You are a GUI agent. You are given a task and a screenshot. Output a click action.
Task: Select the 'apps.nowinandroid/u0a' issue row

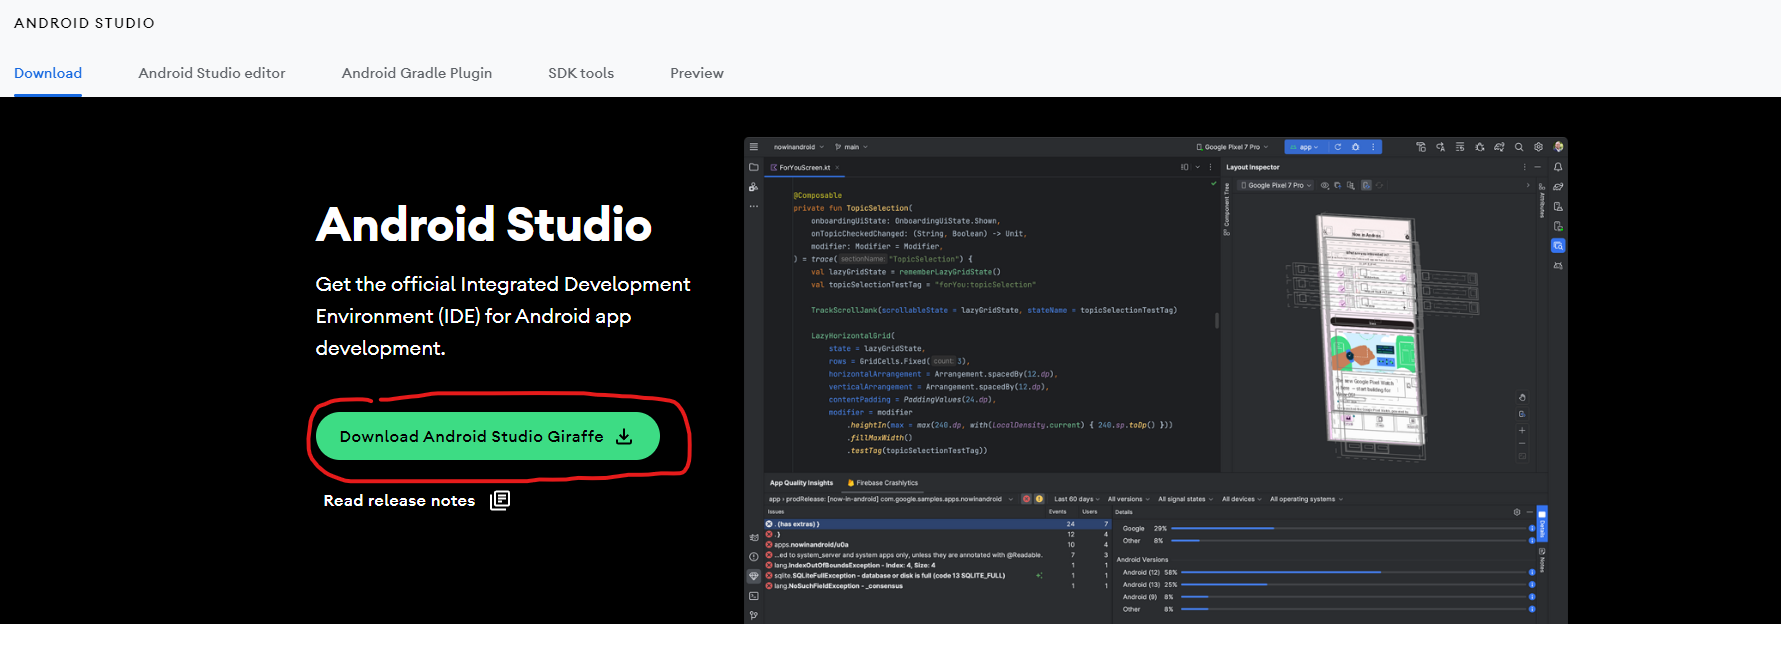[938, 545]
